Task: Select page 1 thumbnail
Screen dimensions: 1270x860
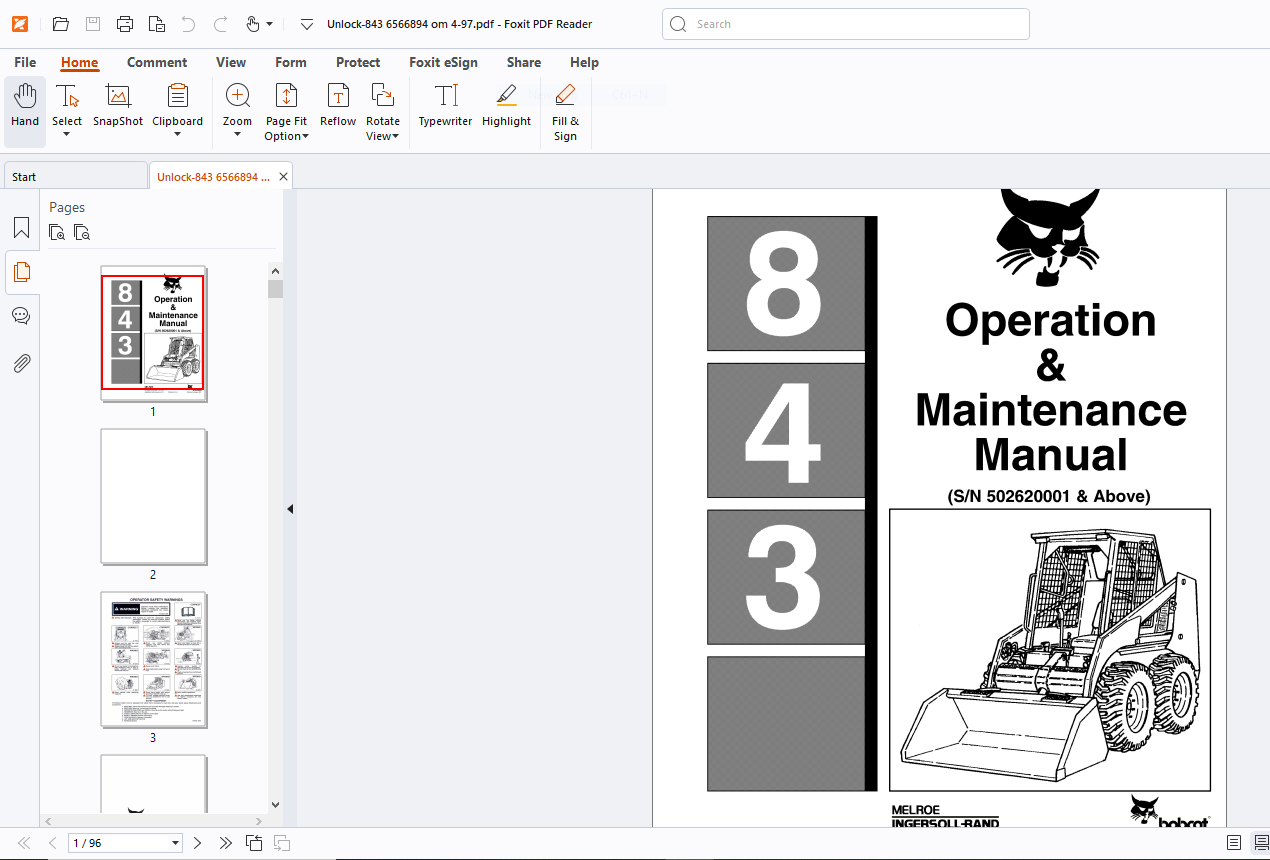Action: pos(153,333)
